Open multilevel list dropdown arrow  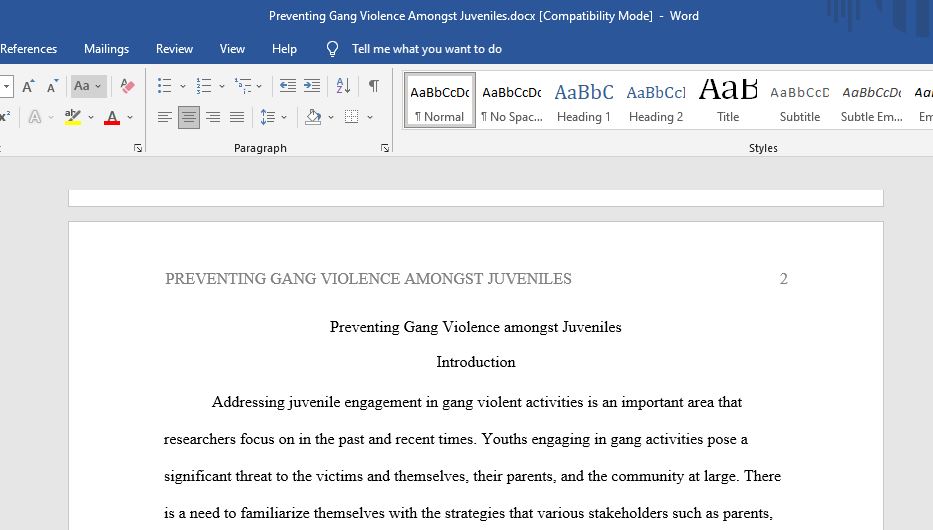pos(259,86)
